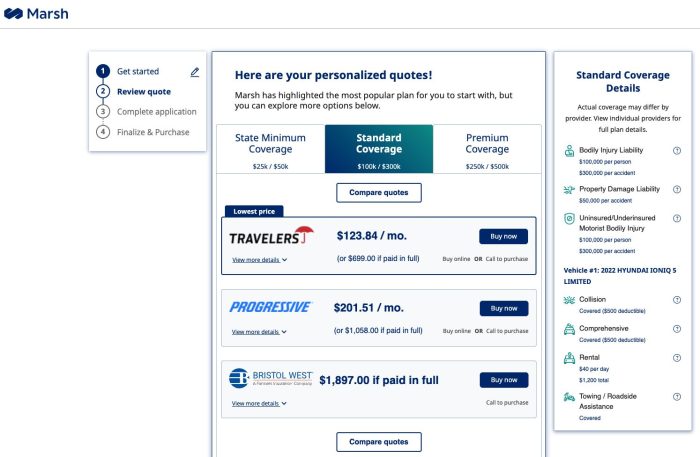Click the top Compare quotes button
700x457 pixels.
(379, 193)
